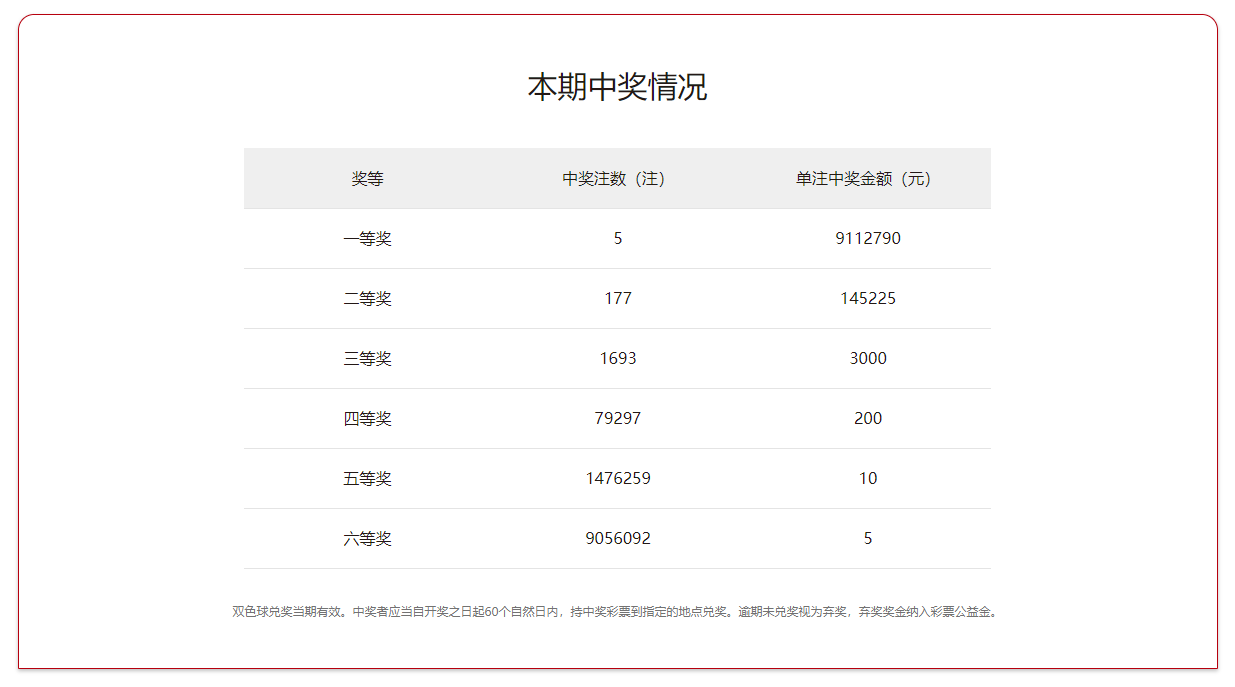Click the first prize amount 9112790
The image size is (1235, 687).
coord(867,239)
